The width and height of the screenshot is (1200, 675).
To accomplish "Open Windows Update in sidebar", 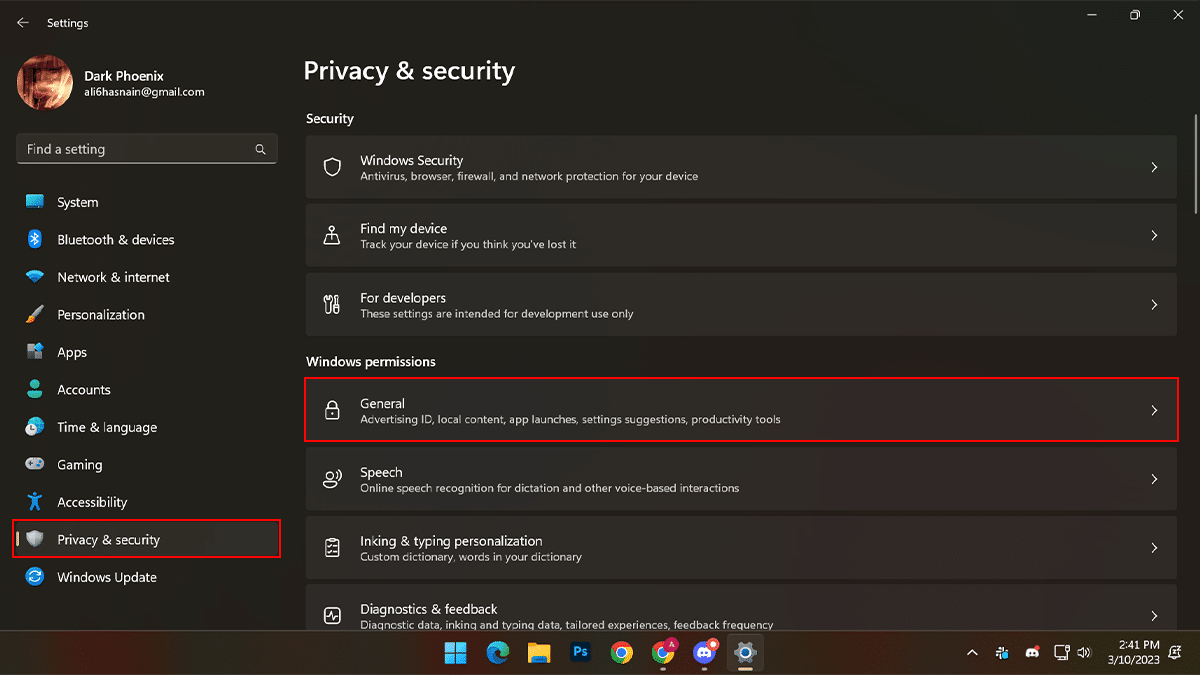I will pyautogui.click(x=106, y=577).
